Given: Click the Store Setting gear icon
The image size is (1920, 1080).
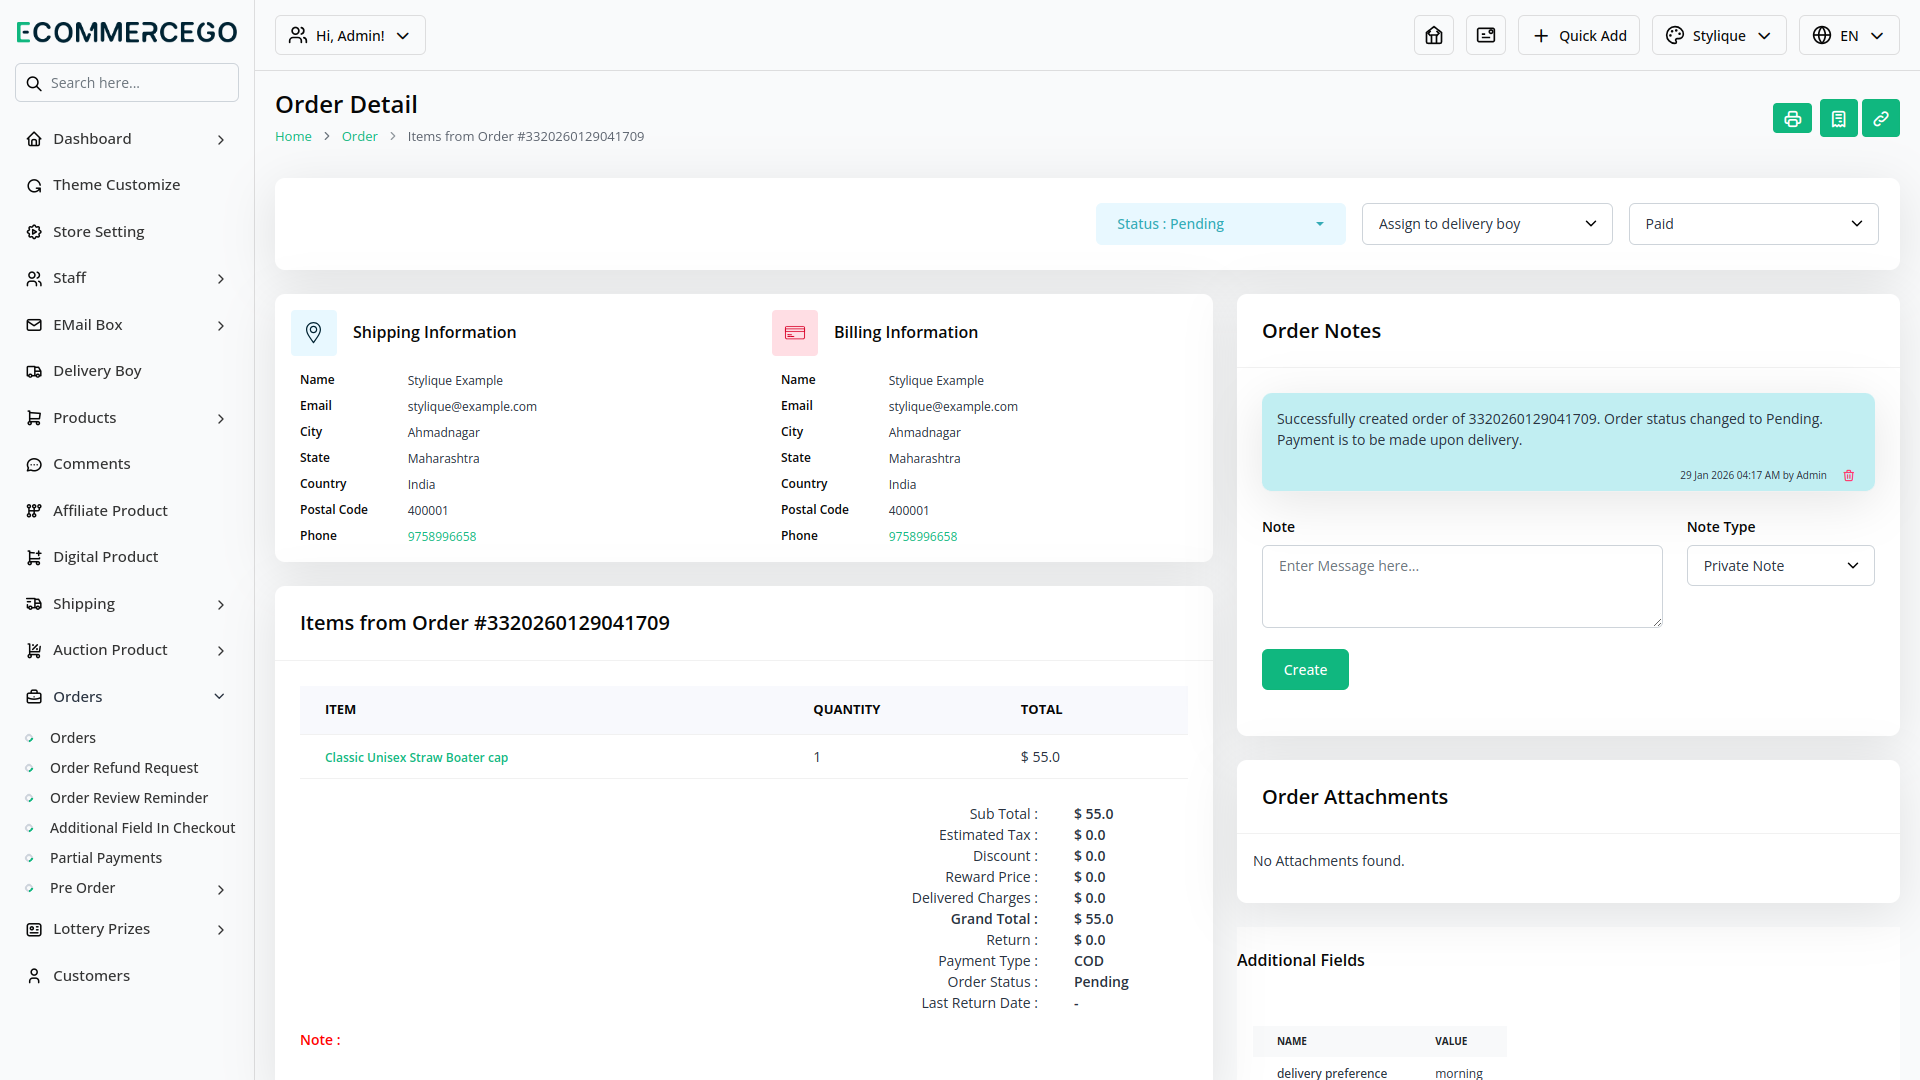Looking at the screenshot, I should (34, 232).
